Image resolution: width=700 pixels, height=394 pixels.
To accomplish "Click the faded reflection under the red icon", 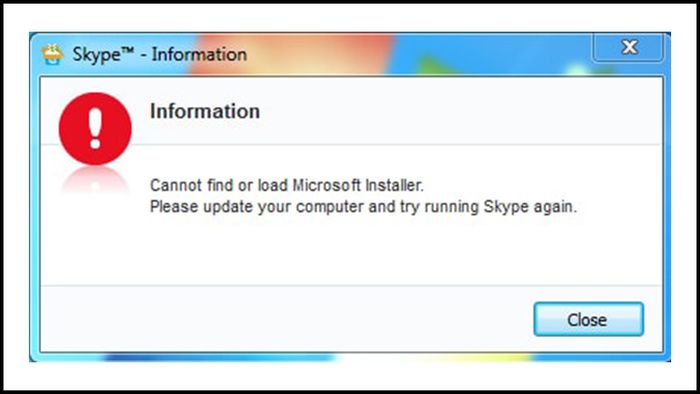I will tap(95, 180).
